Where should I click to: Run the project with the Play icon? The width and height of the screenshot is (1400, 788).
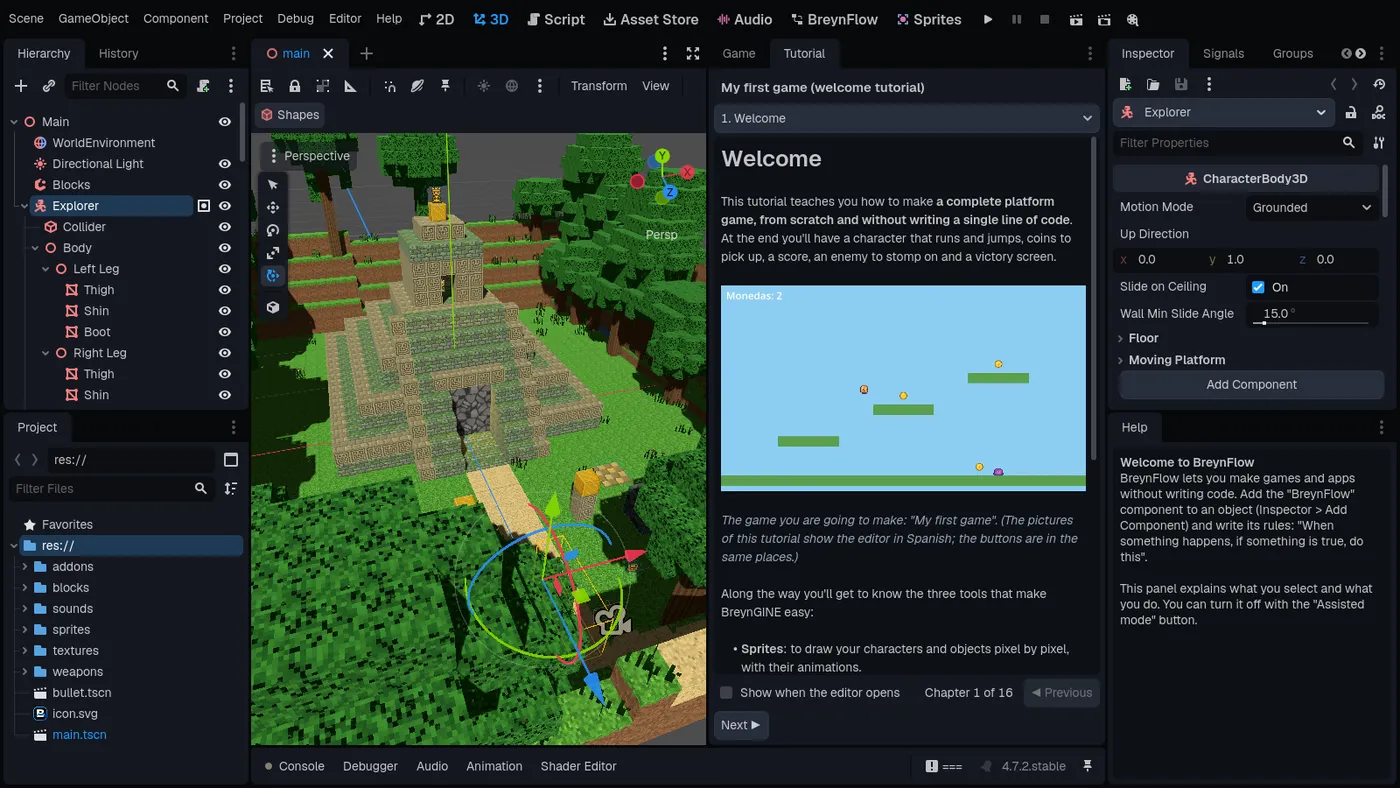[988, 19]
